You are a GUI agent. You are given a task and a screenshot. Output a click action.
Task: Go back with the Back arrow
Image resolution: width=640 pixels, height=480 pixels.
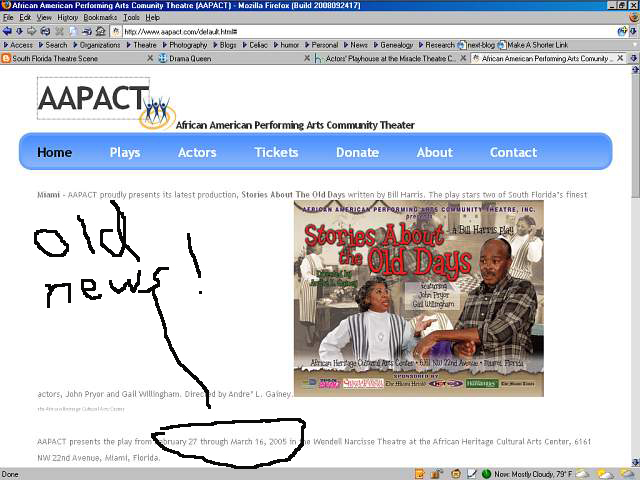click(x=7, y=31)
